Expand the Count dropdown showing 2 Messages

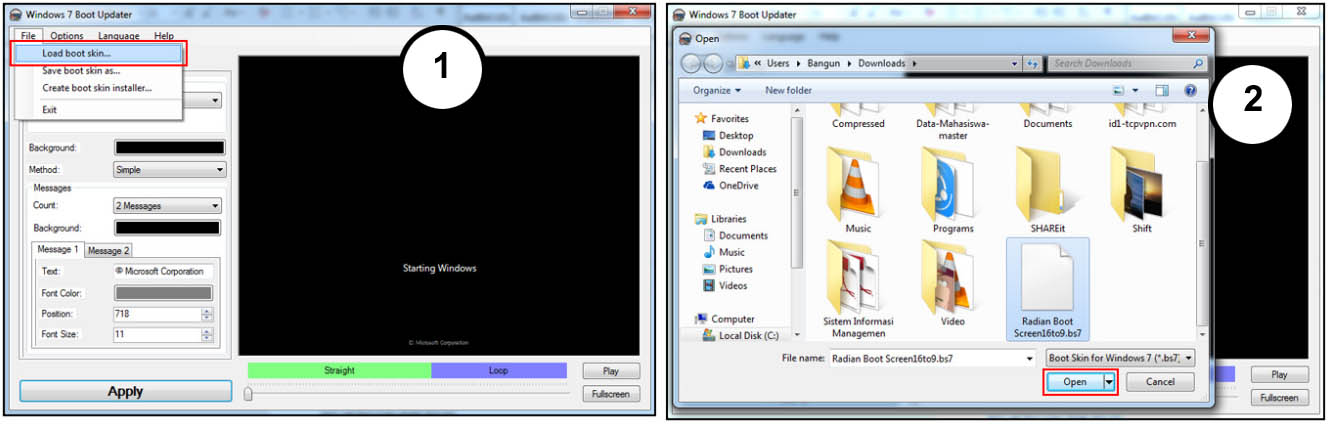click(x=215, y=206)
